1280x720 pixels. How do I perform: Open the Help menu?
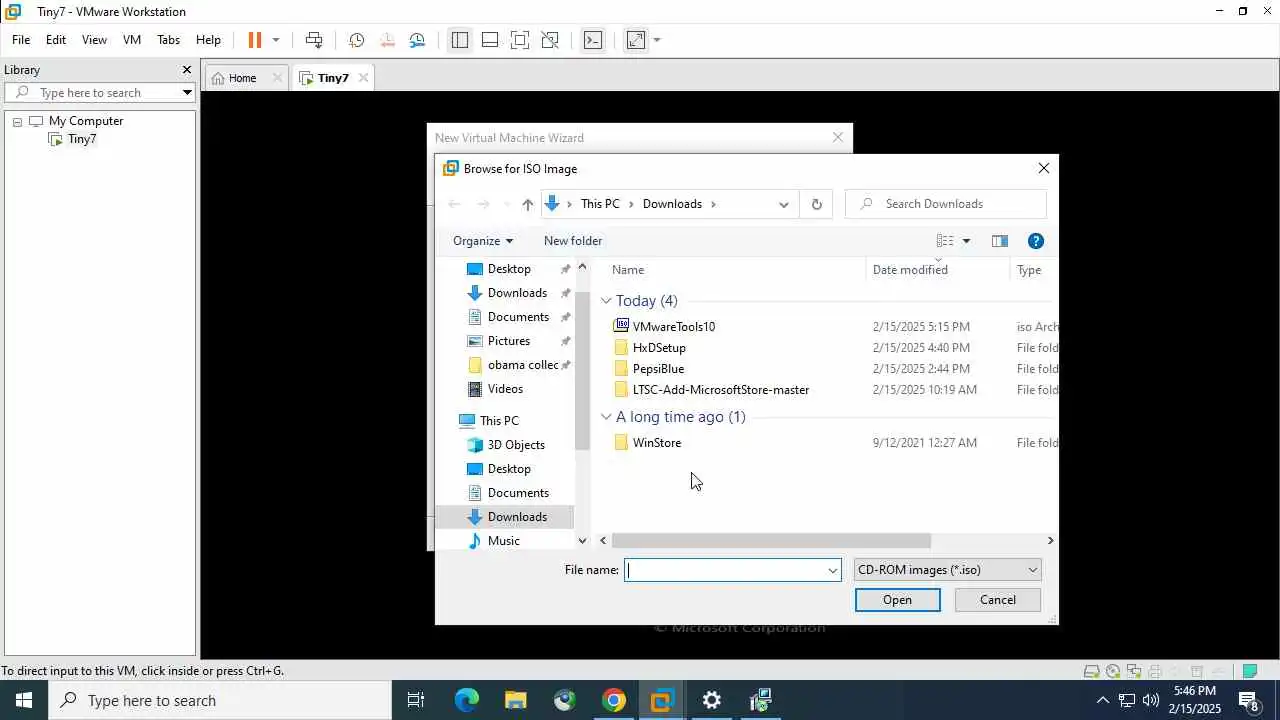click(208, 40)
